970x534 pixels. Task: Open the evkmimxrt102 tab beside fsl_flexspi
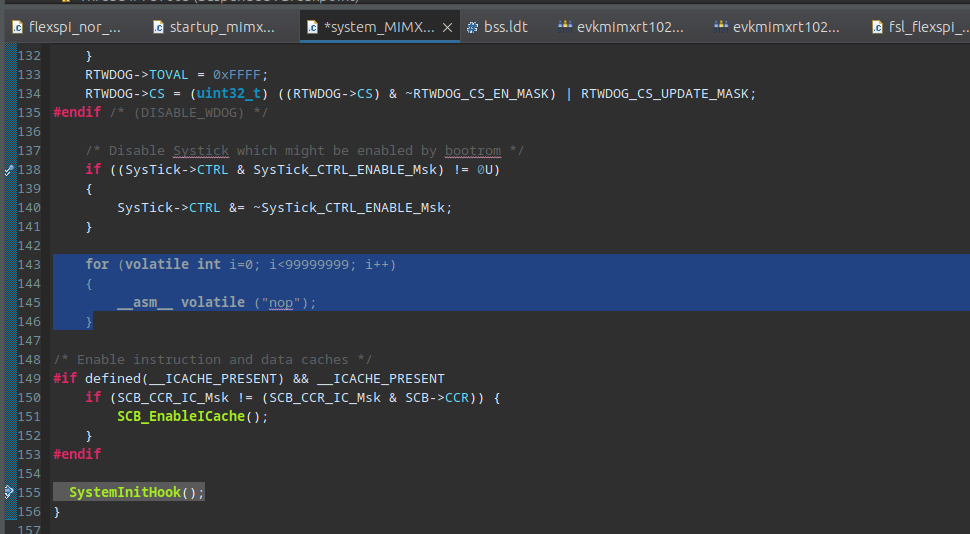pyautogui.click(x=786, y=28)
